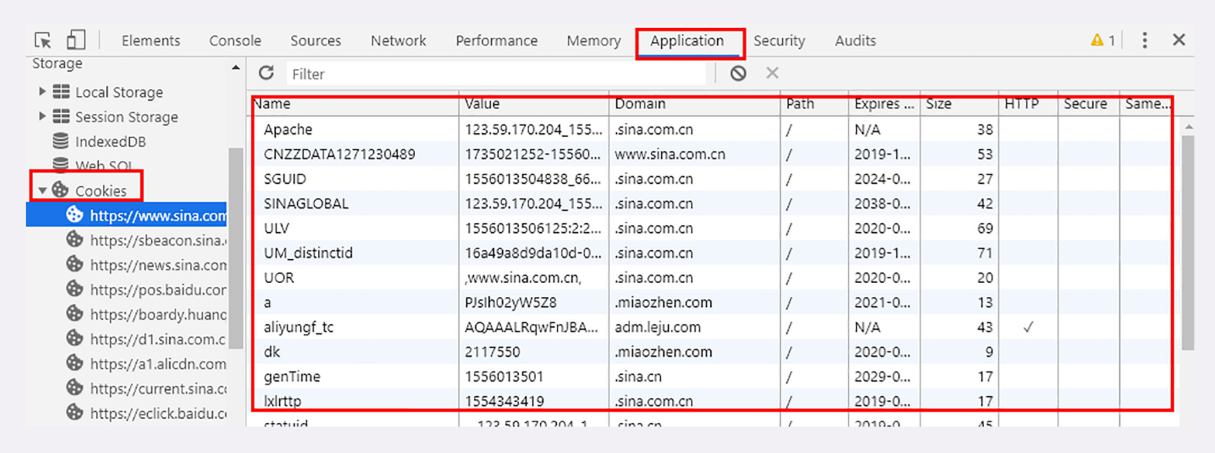This screenshot has height=453, width=1215.
Task: Click the PJsIh02yW5Z8 cookie value
Action: 510,302
